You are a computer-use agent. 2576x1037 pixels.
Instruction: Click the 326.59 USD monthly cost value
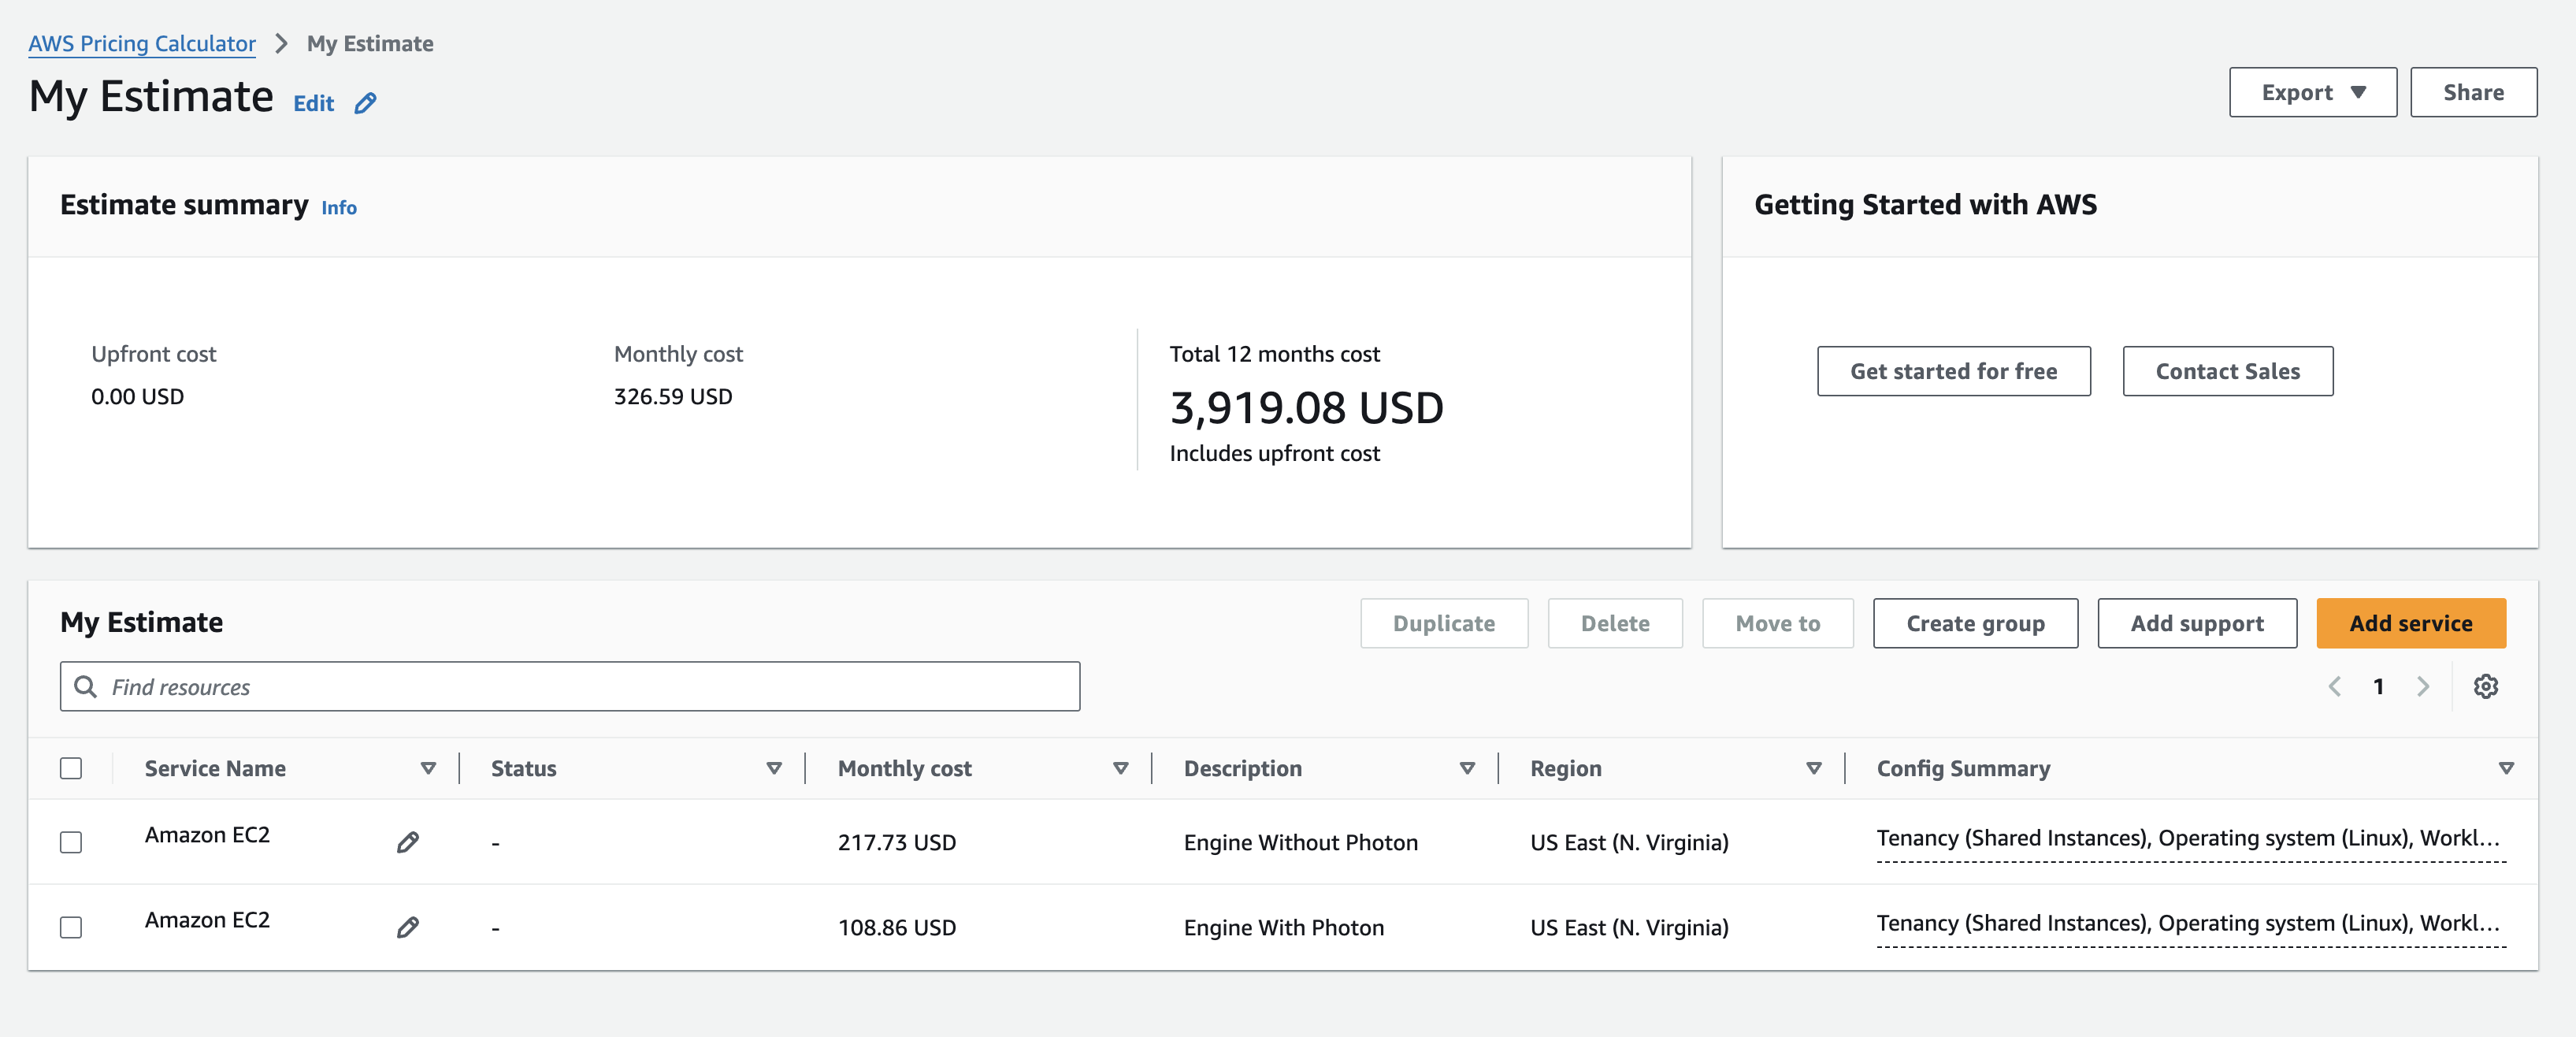coord(673,396)
